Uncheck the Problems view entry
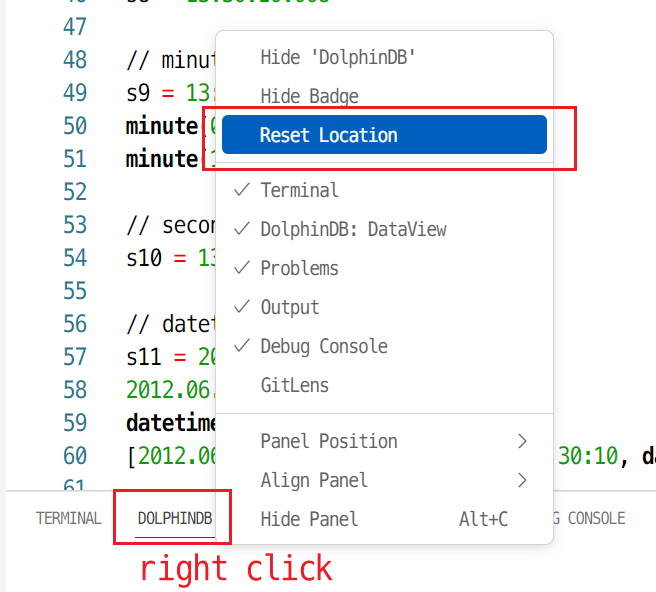 pos(299,268)
